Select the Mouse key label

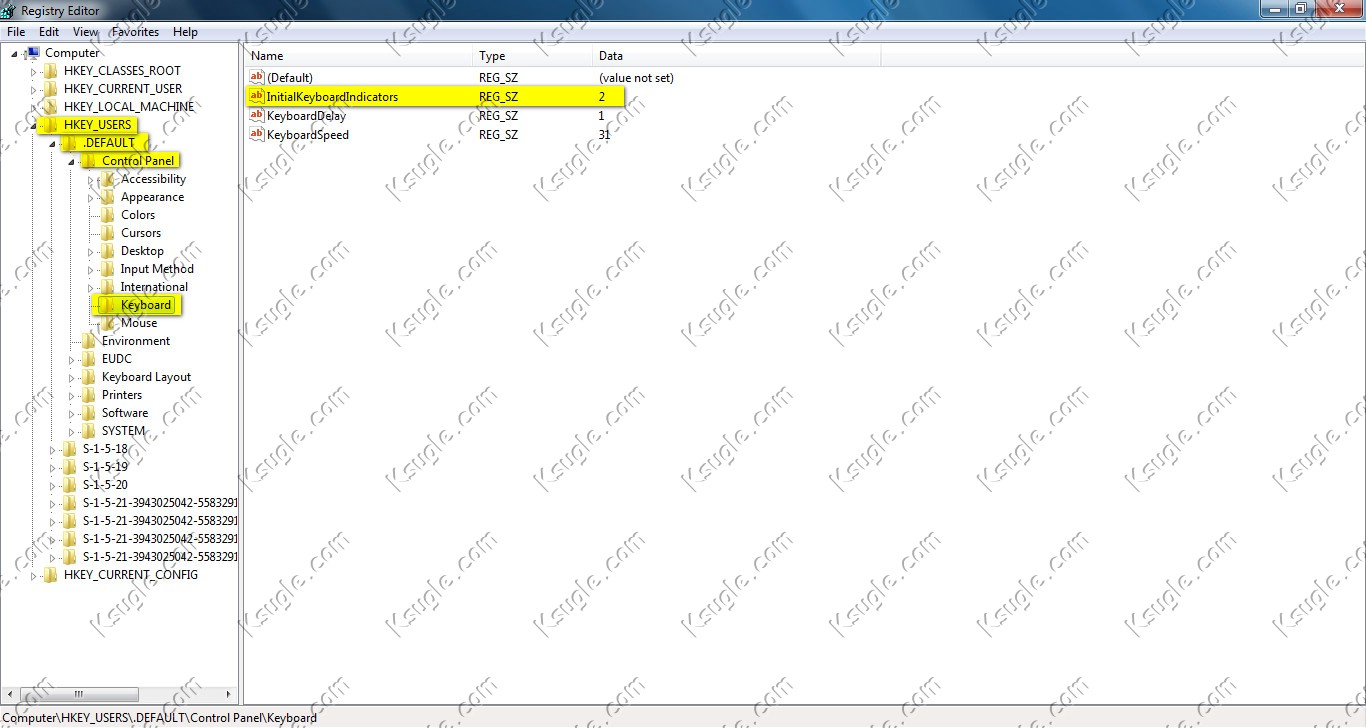pyautogui.click(x=139, y=323)
